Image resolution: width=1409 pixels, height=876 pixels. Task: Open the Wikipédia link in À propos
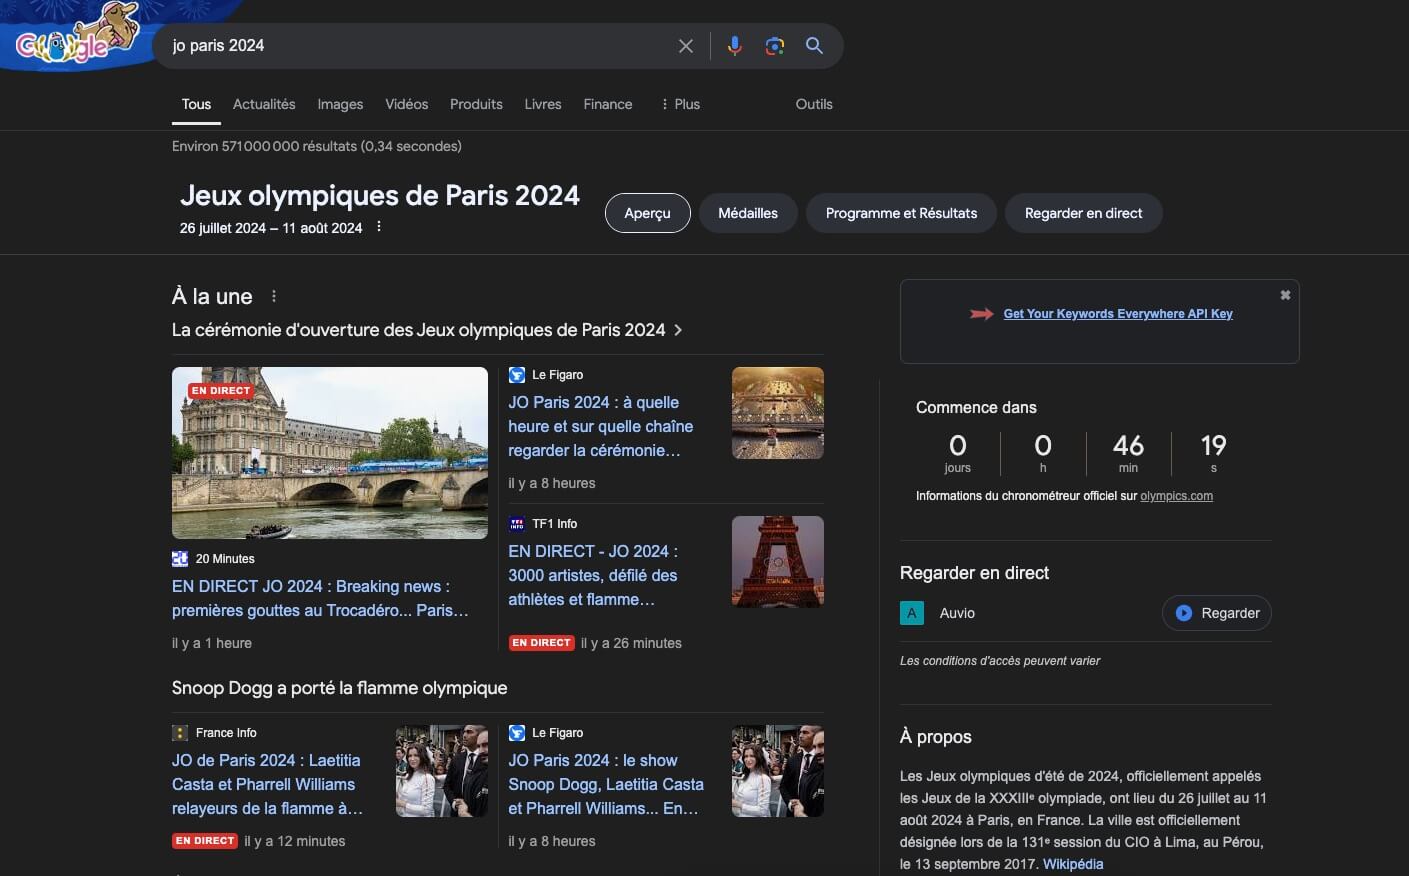1073,864
